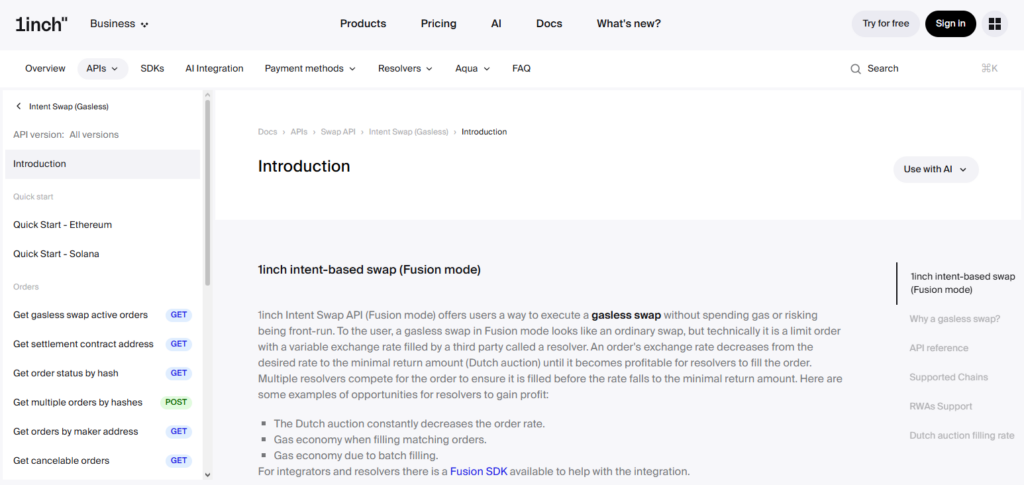Jump to Dutch auction filling rate
This screenshot has width=1024, height=485.
point(961,435)
